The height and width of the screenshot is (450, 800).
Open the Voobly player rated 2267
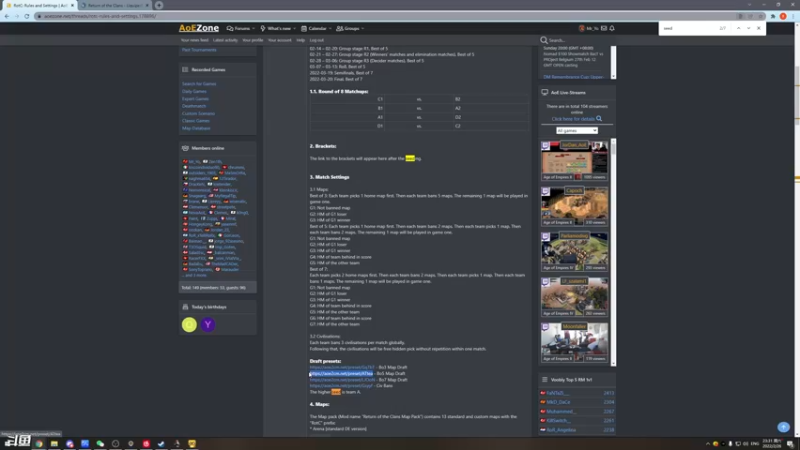click(x=561, y=411)
